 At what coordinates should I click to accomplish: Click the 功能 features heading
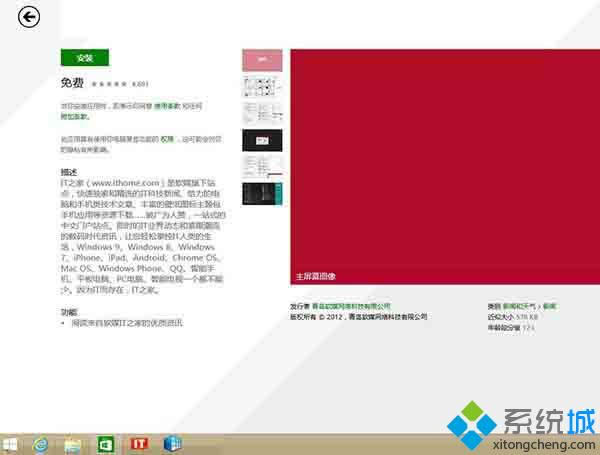click(x=69, y=312)
